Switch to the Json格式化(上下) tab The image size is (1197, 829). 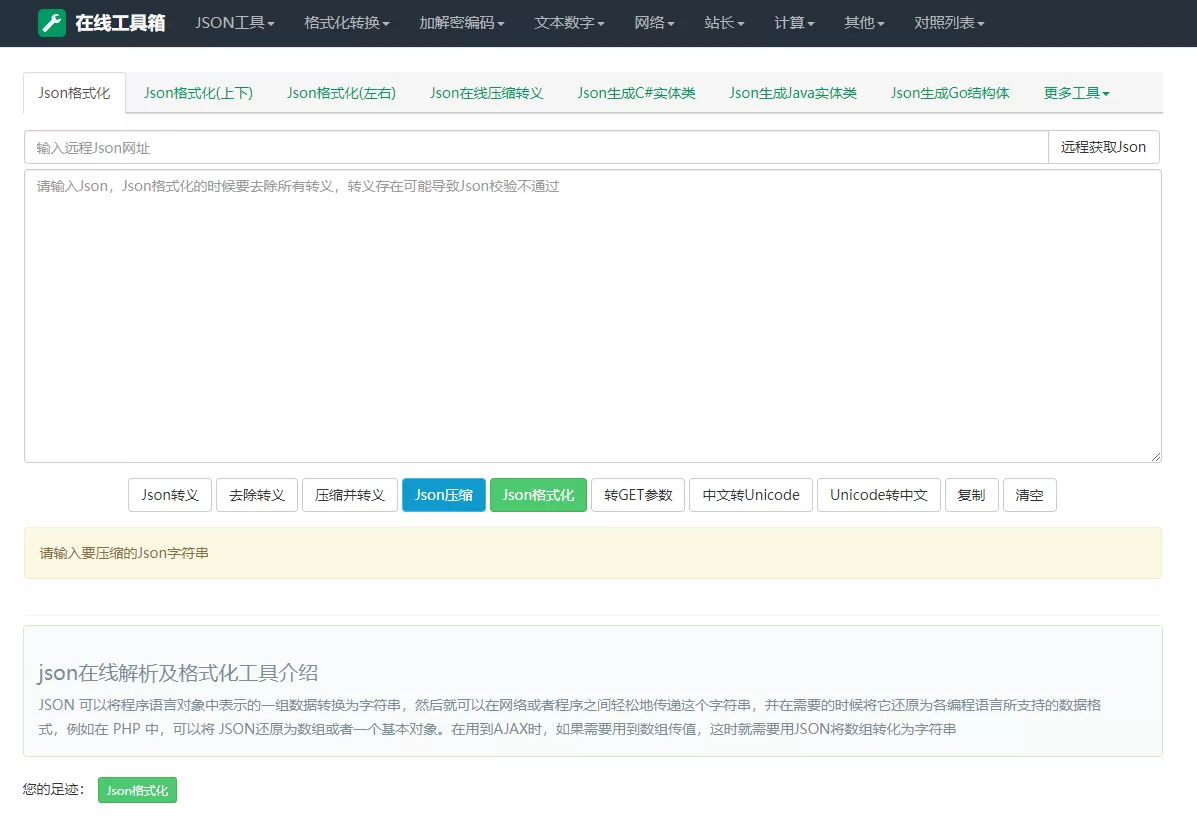tap(198, 92)
